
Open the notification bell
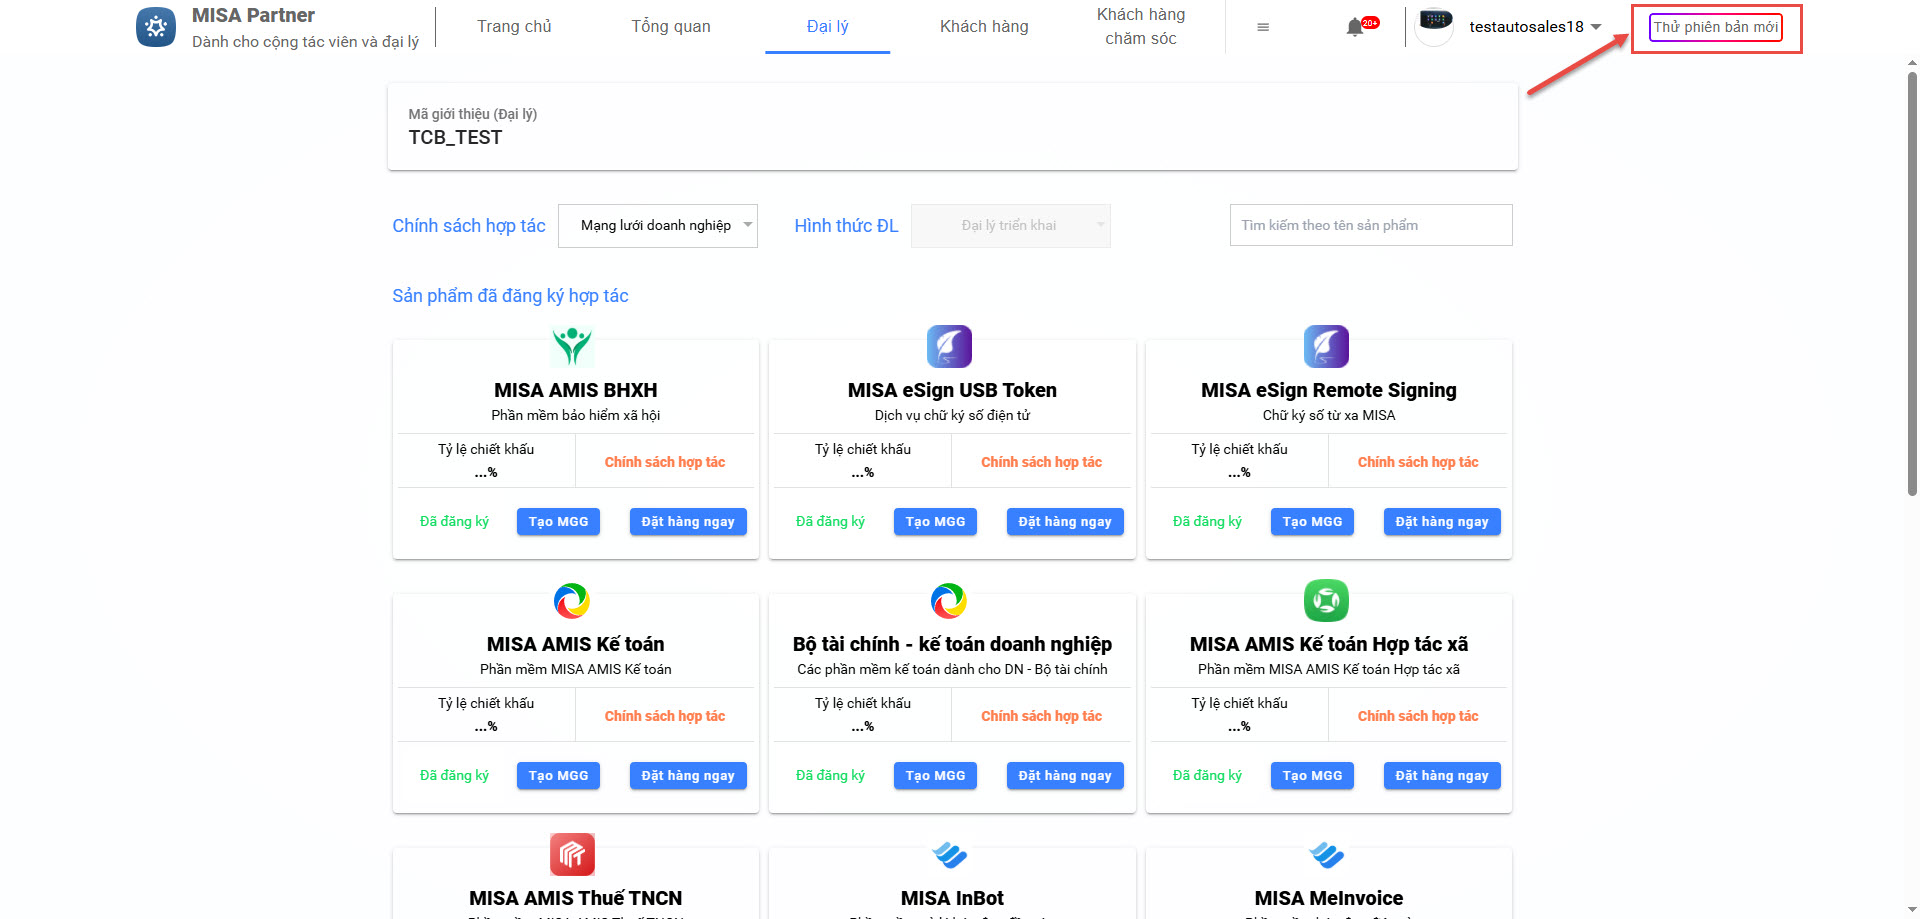click(x=1355, y=27)
